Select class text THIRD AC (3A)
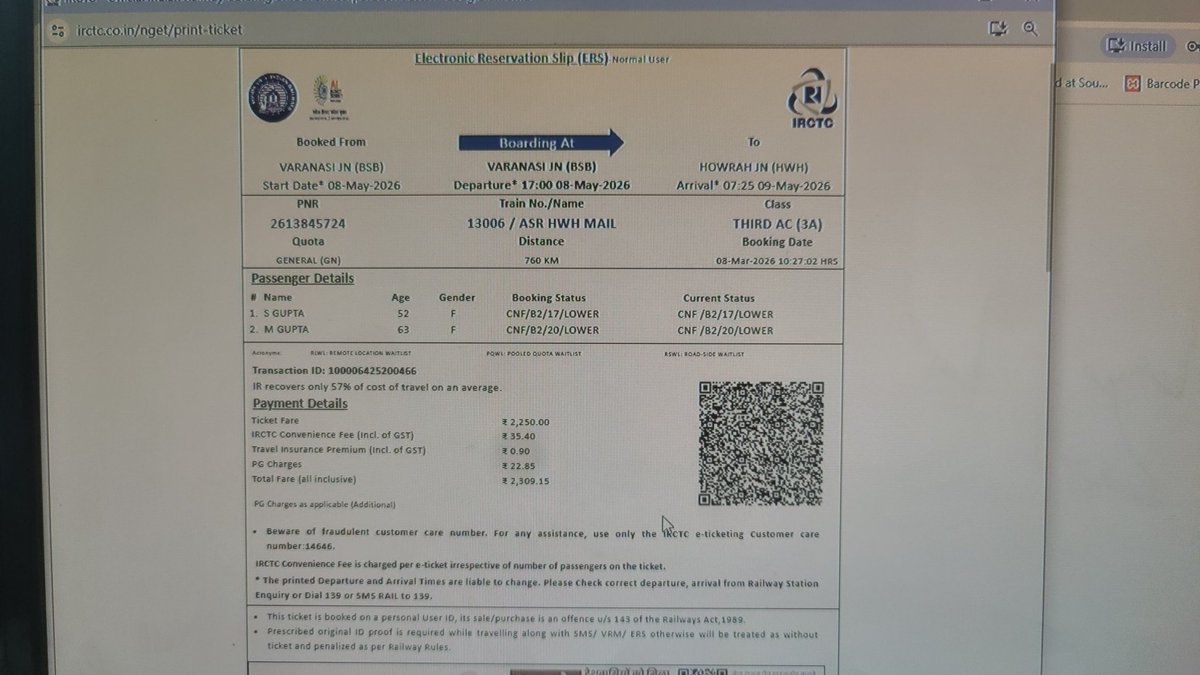 coord(777,224)
